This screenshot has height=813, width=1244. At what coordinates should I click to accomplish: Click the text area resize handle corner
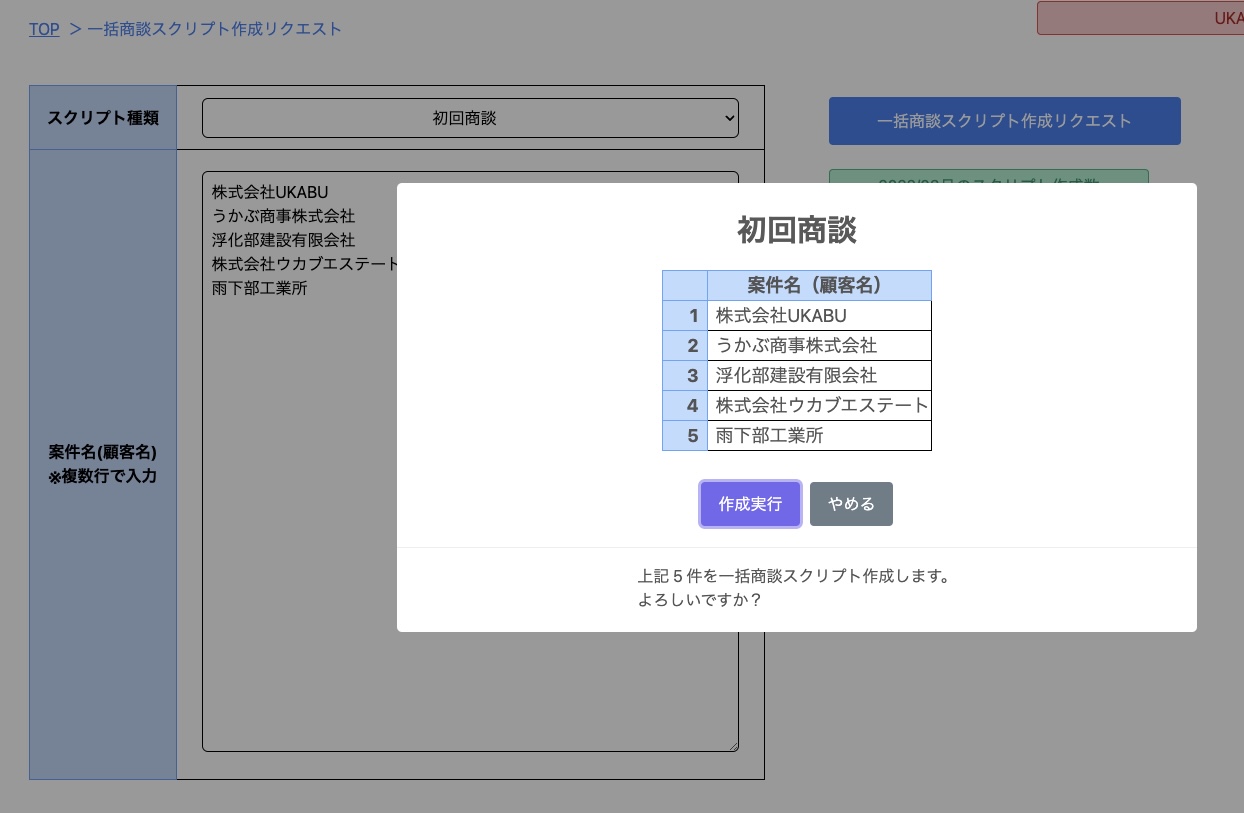(732, 745)
